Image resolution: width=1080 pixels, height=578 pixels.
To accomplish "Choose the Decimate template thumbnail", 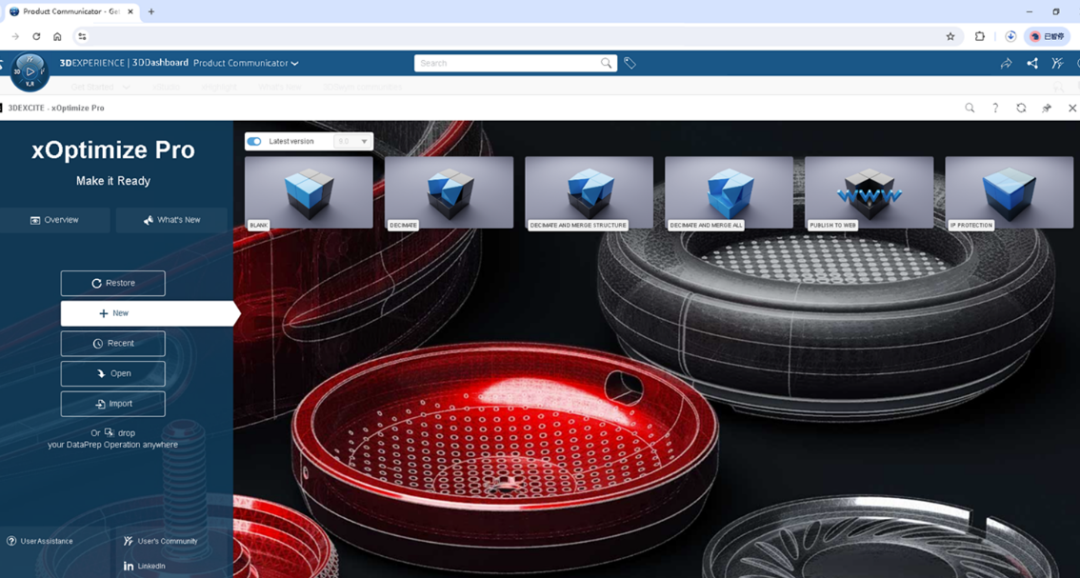I will coord(449,192).
